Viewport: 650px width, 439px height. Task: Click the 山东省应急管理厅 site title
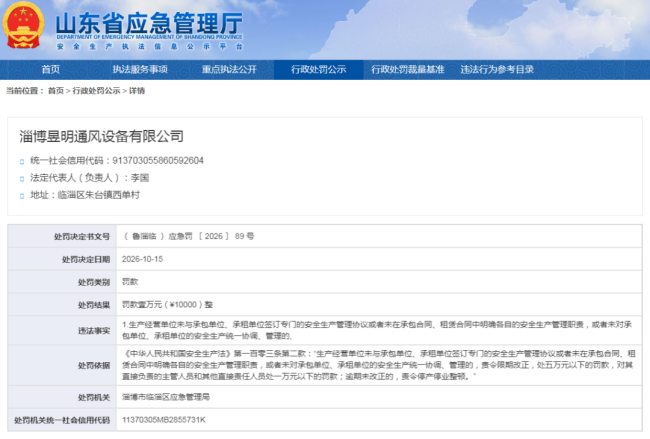[149, 22]
